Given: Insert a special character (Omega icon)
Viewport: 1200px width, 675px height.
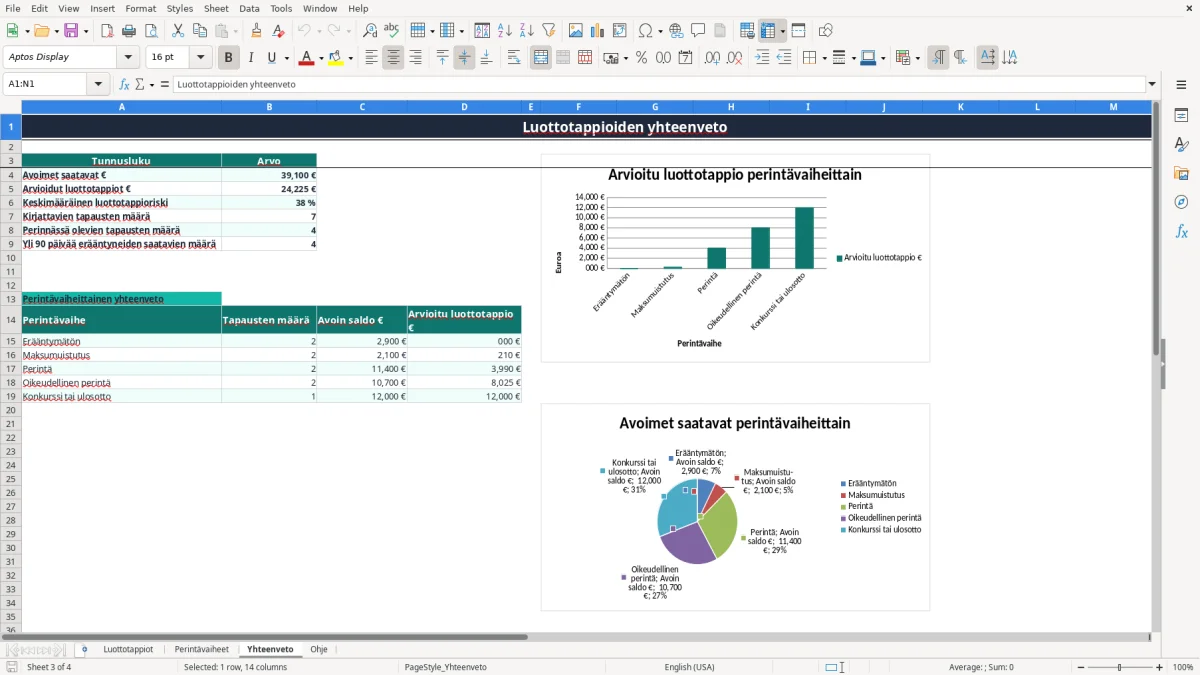Looking at the screenshot, I should tap(645, 31).
